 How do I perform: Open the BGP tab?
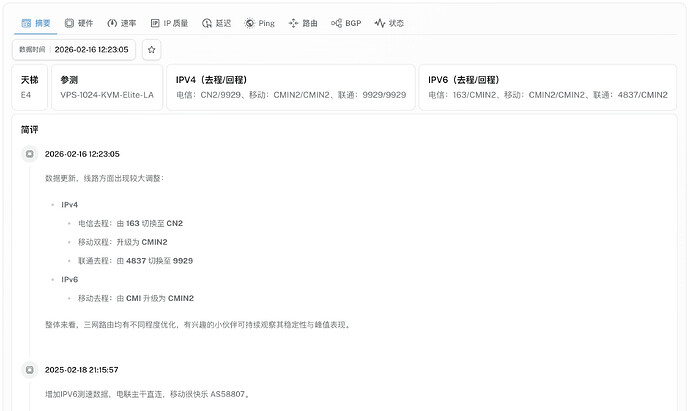tap(346, 23)
